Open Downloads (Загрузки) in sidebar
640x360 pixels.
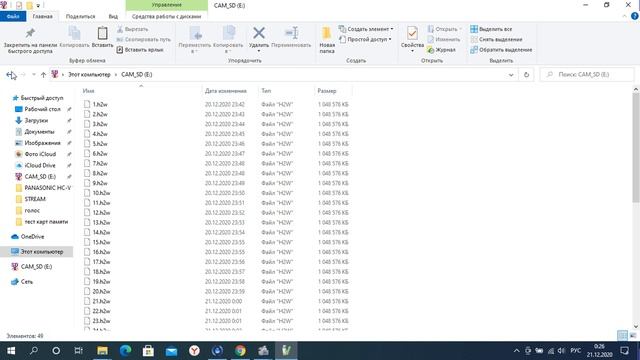[31, 120]
